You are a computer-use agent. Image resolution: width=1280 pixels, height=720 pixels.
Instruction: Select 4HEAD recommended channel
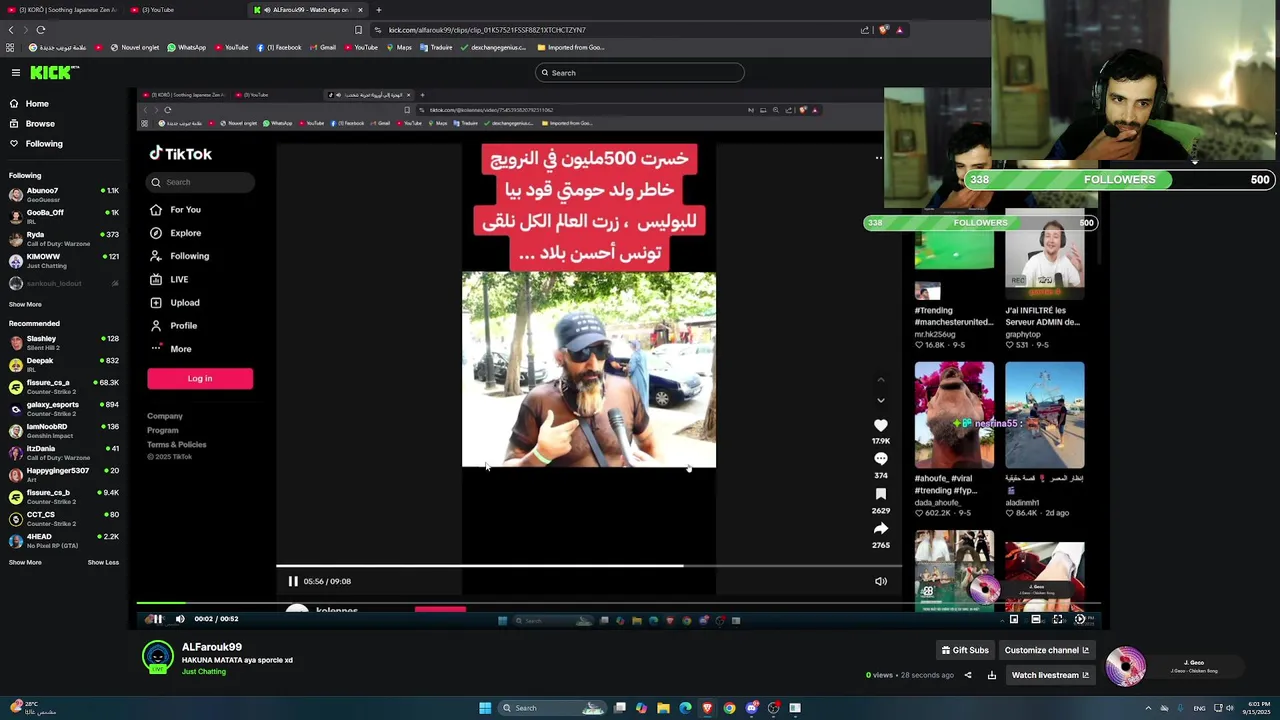[64, 540]
